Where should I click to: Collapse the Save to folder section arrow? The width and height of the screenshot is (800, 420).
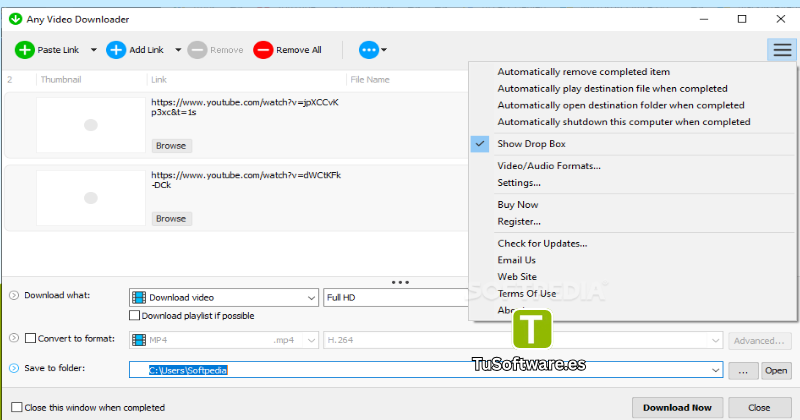14,368
